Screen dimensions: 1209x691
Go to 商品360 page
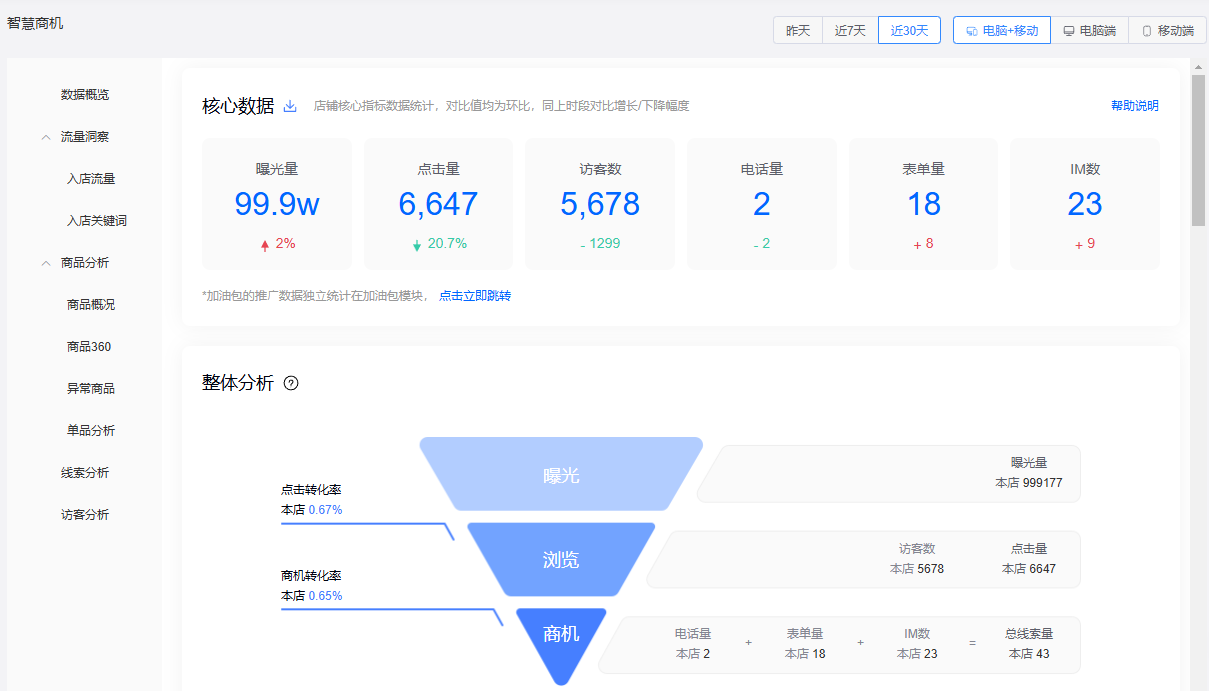(89, 347)
